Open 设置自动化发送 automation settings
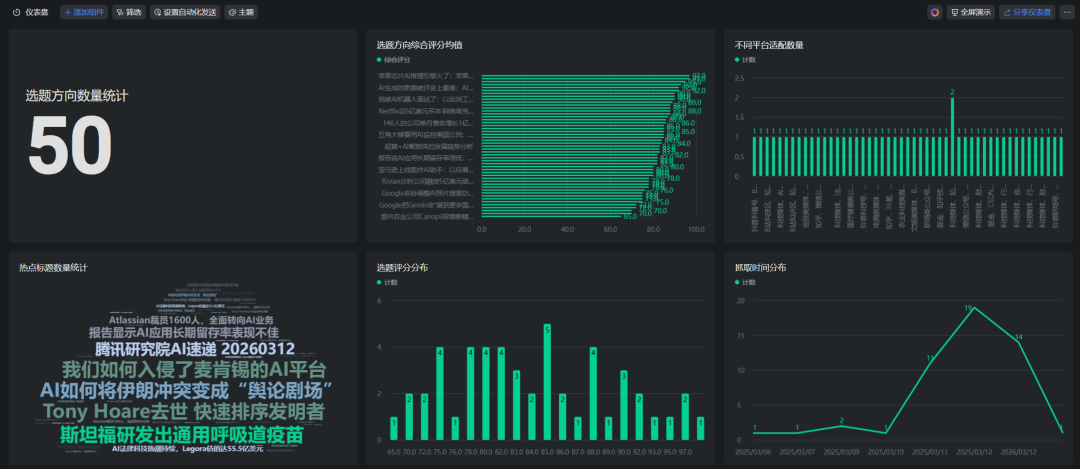 point(185,12)
